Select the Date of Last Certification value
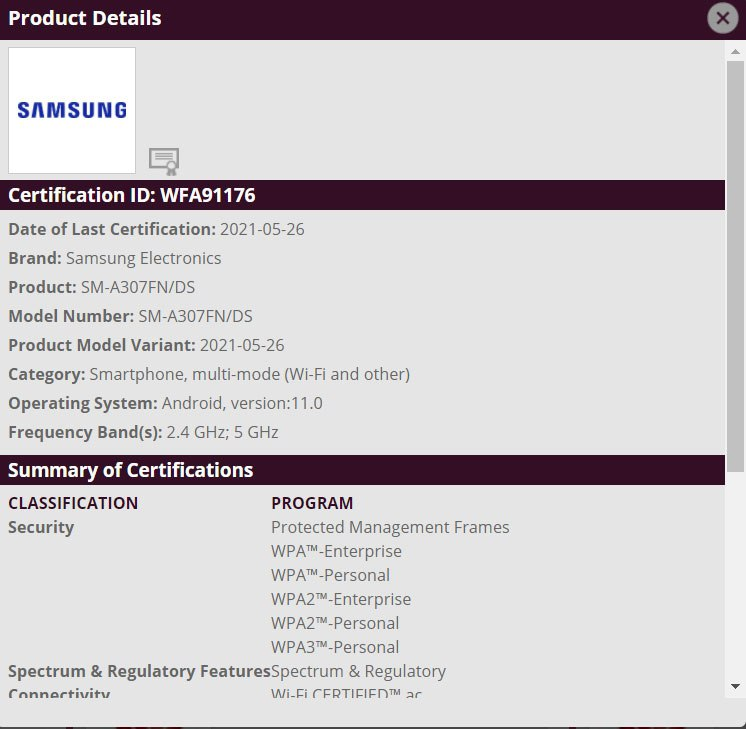This screenshot has height=729, width=746. click(x=262, y=229)
